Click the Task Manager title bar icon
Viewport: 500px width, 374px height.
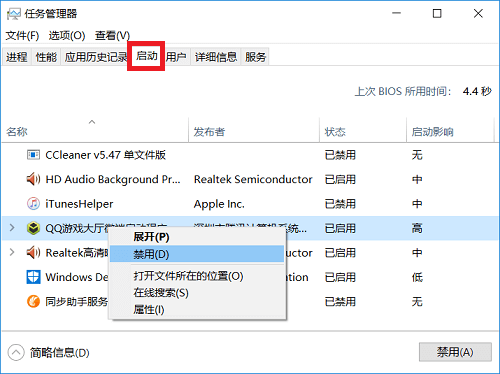[14, 14]
